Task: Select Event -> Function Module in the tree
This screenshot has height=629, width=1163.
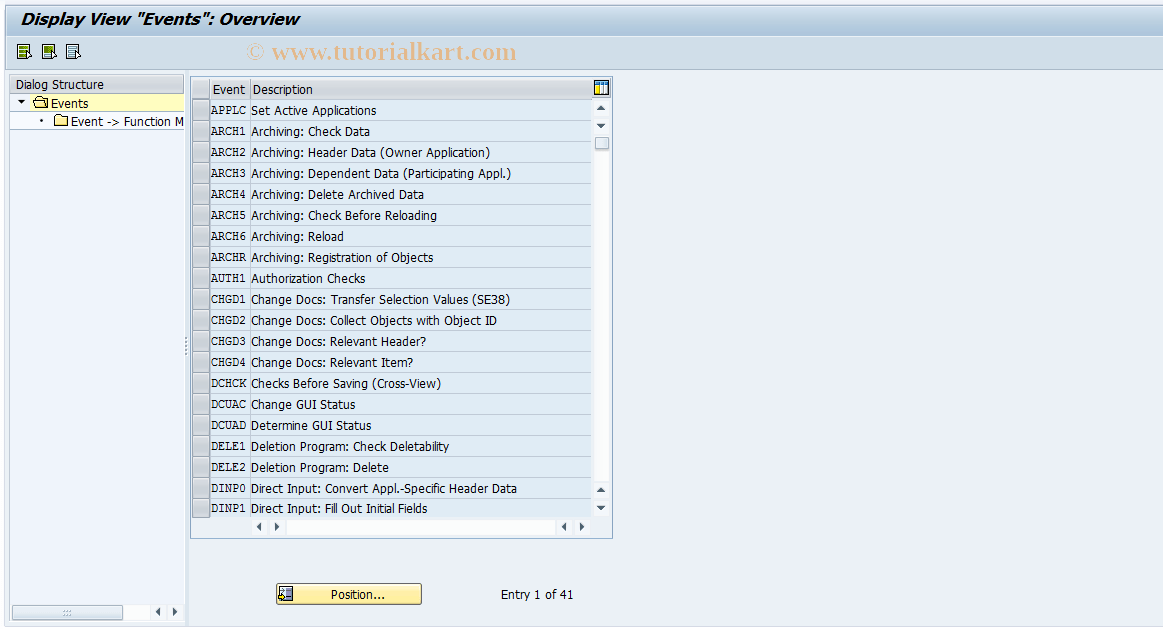Action: [x=126, y=121]
